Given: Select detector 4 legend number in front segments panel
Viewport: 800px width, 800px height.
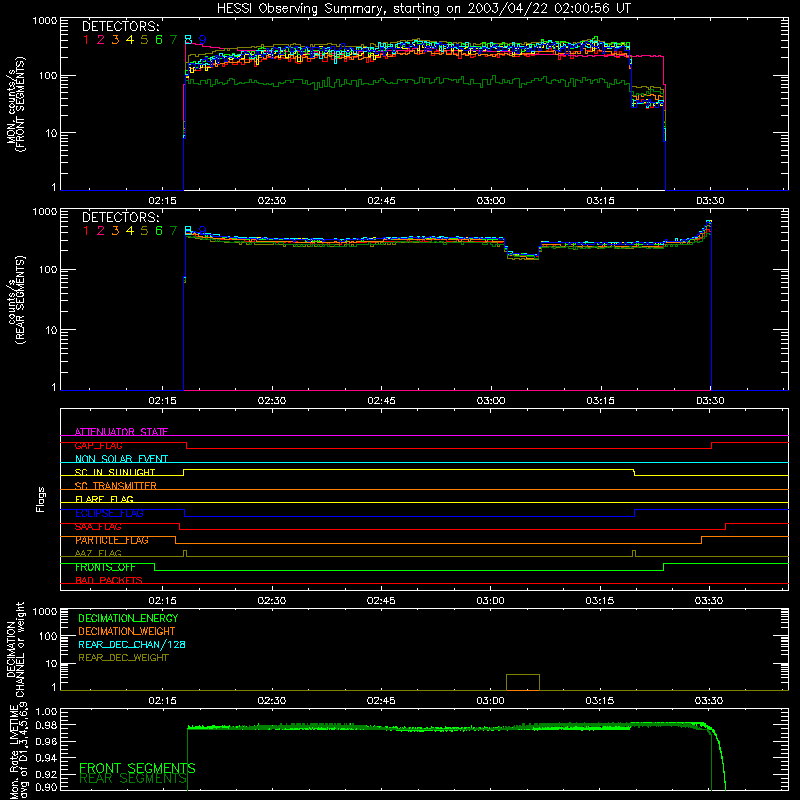Looking at the screenshot, I should (130, 40).
